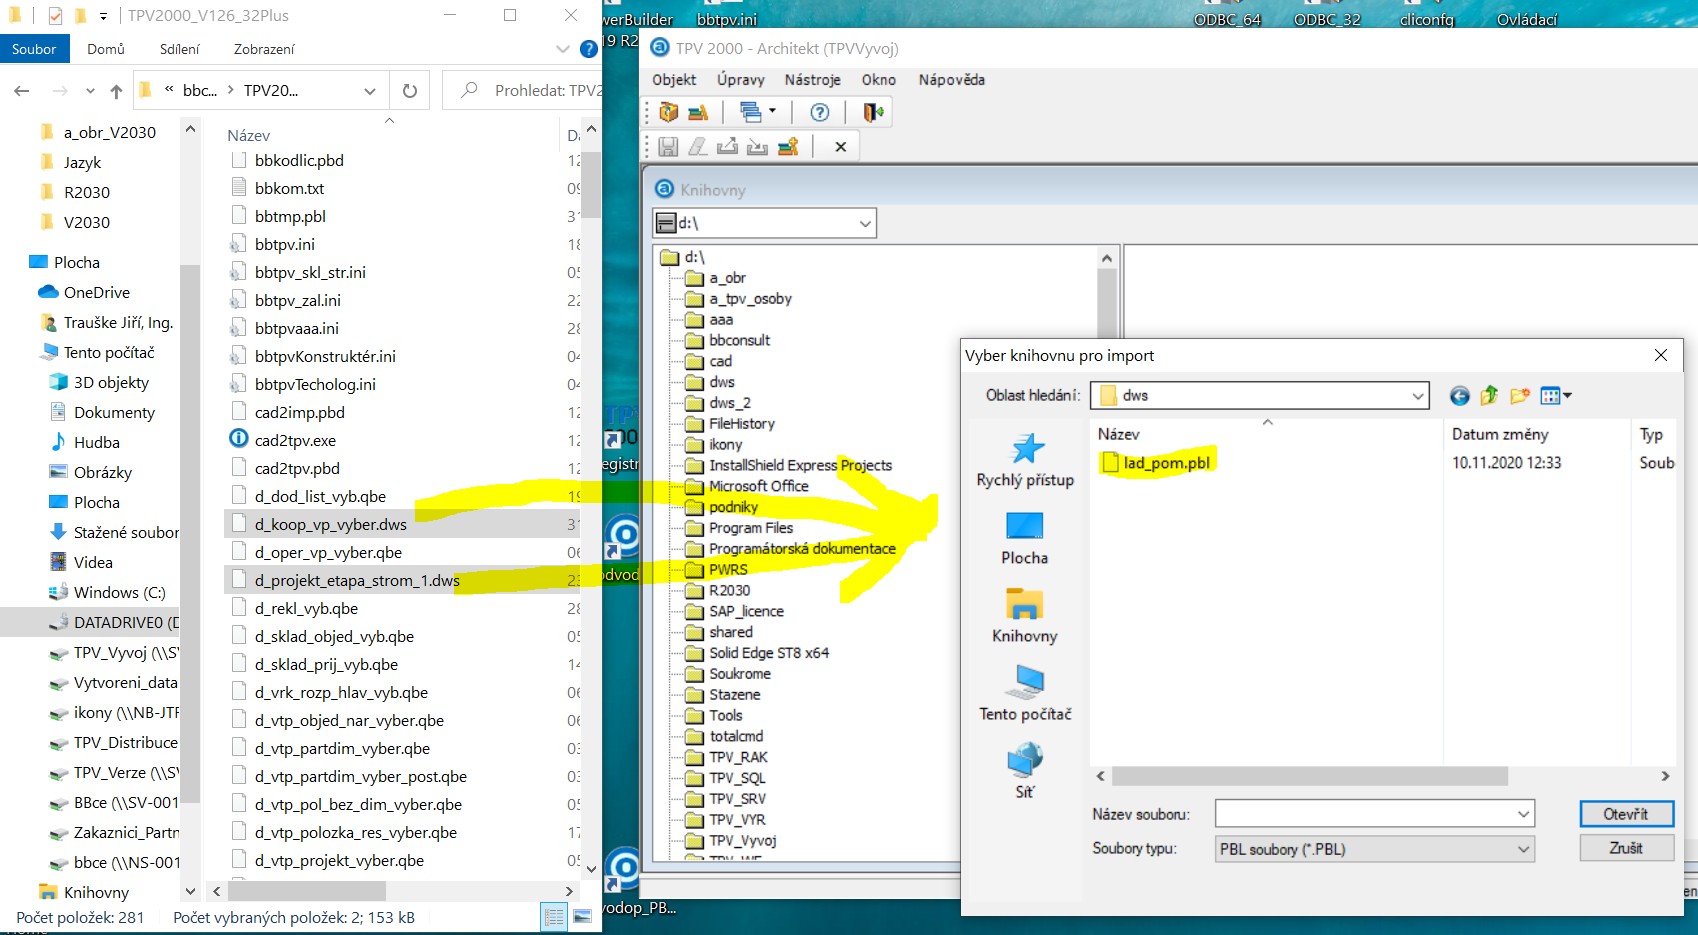Open the Nápověda menu
This screenshot has width=1698, height=935.
[x=951, y=80]
